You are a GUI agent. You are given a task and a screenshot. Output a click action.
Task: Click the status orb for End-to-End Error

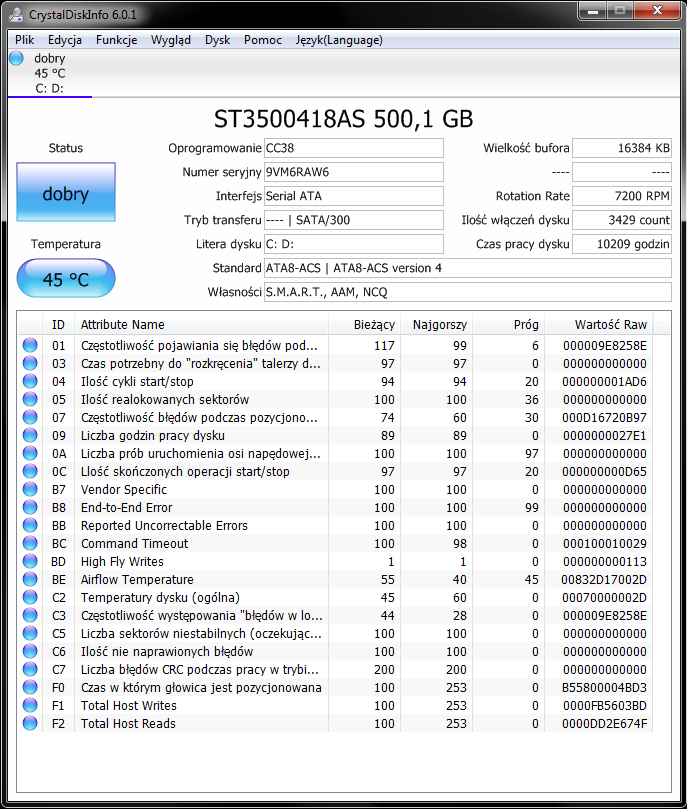tap(30, 507)
